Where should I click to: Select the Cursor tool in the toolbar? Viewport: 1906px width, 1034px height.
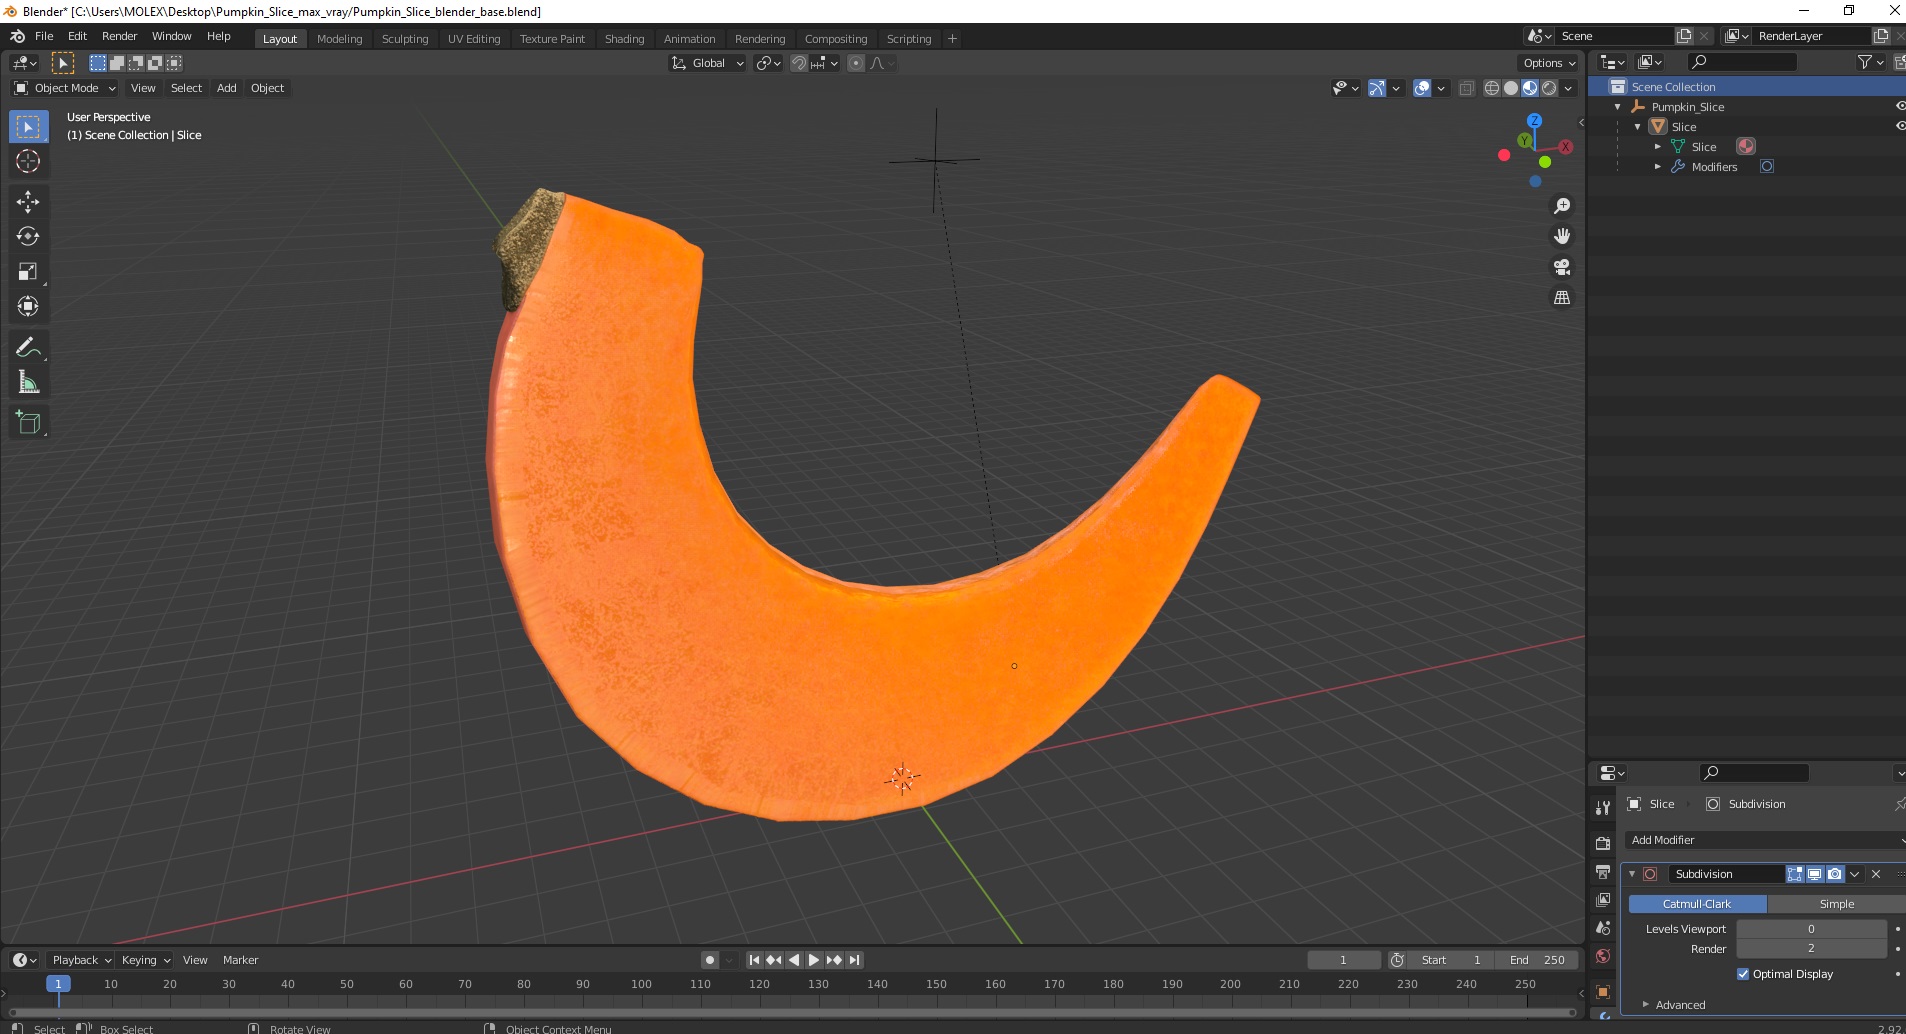(x=28, y=161)
